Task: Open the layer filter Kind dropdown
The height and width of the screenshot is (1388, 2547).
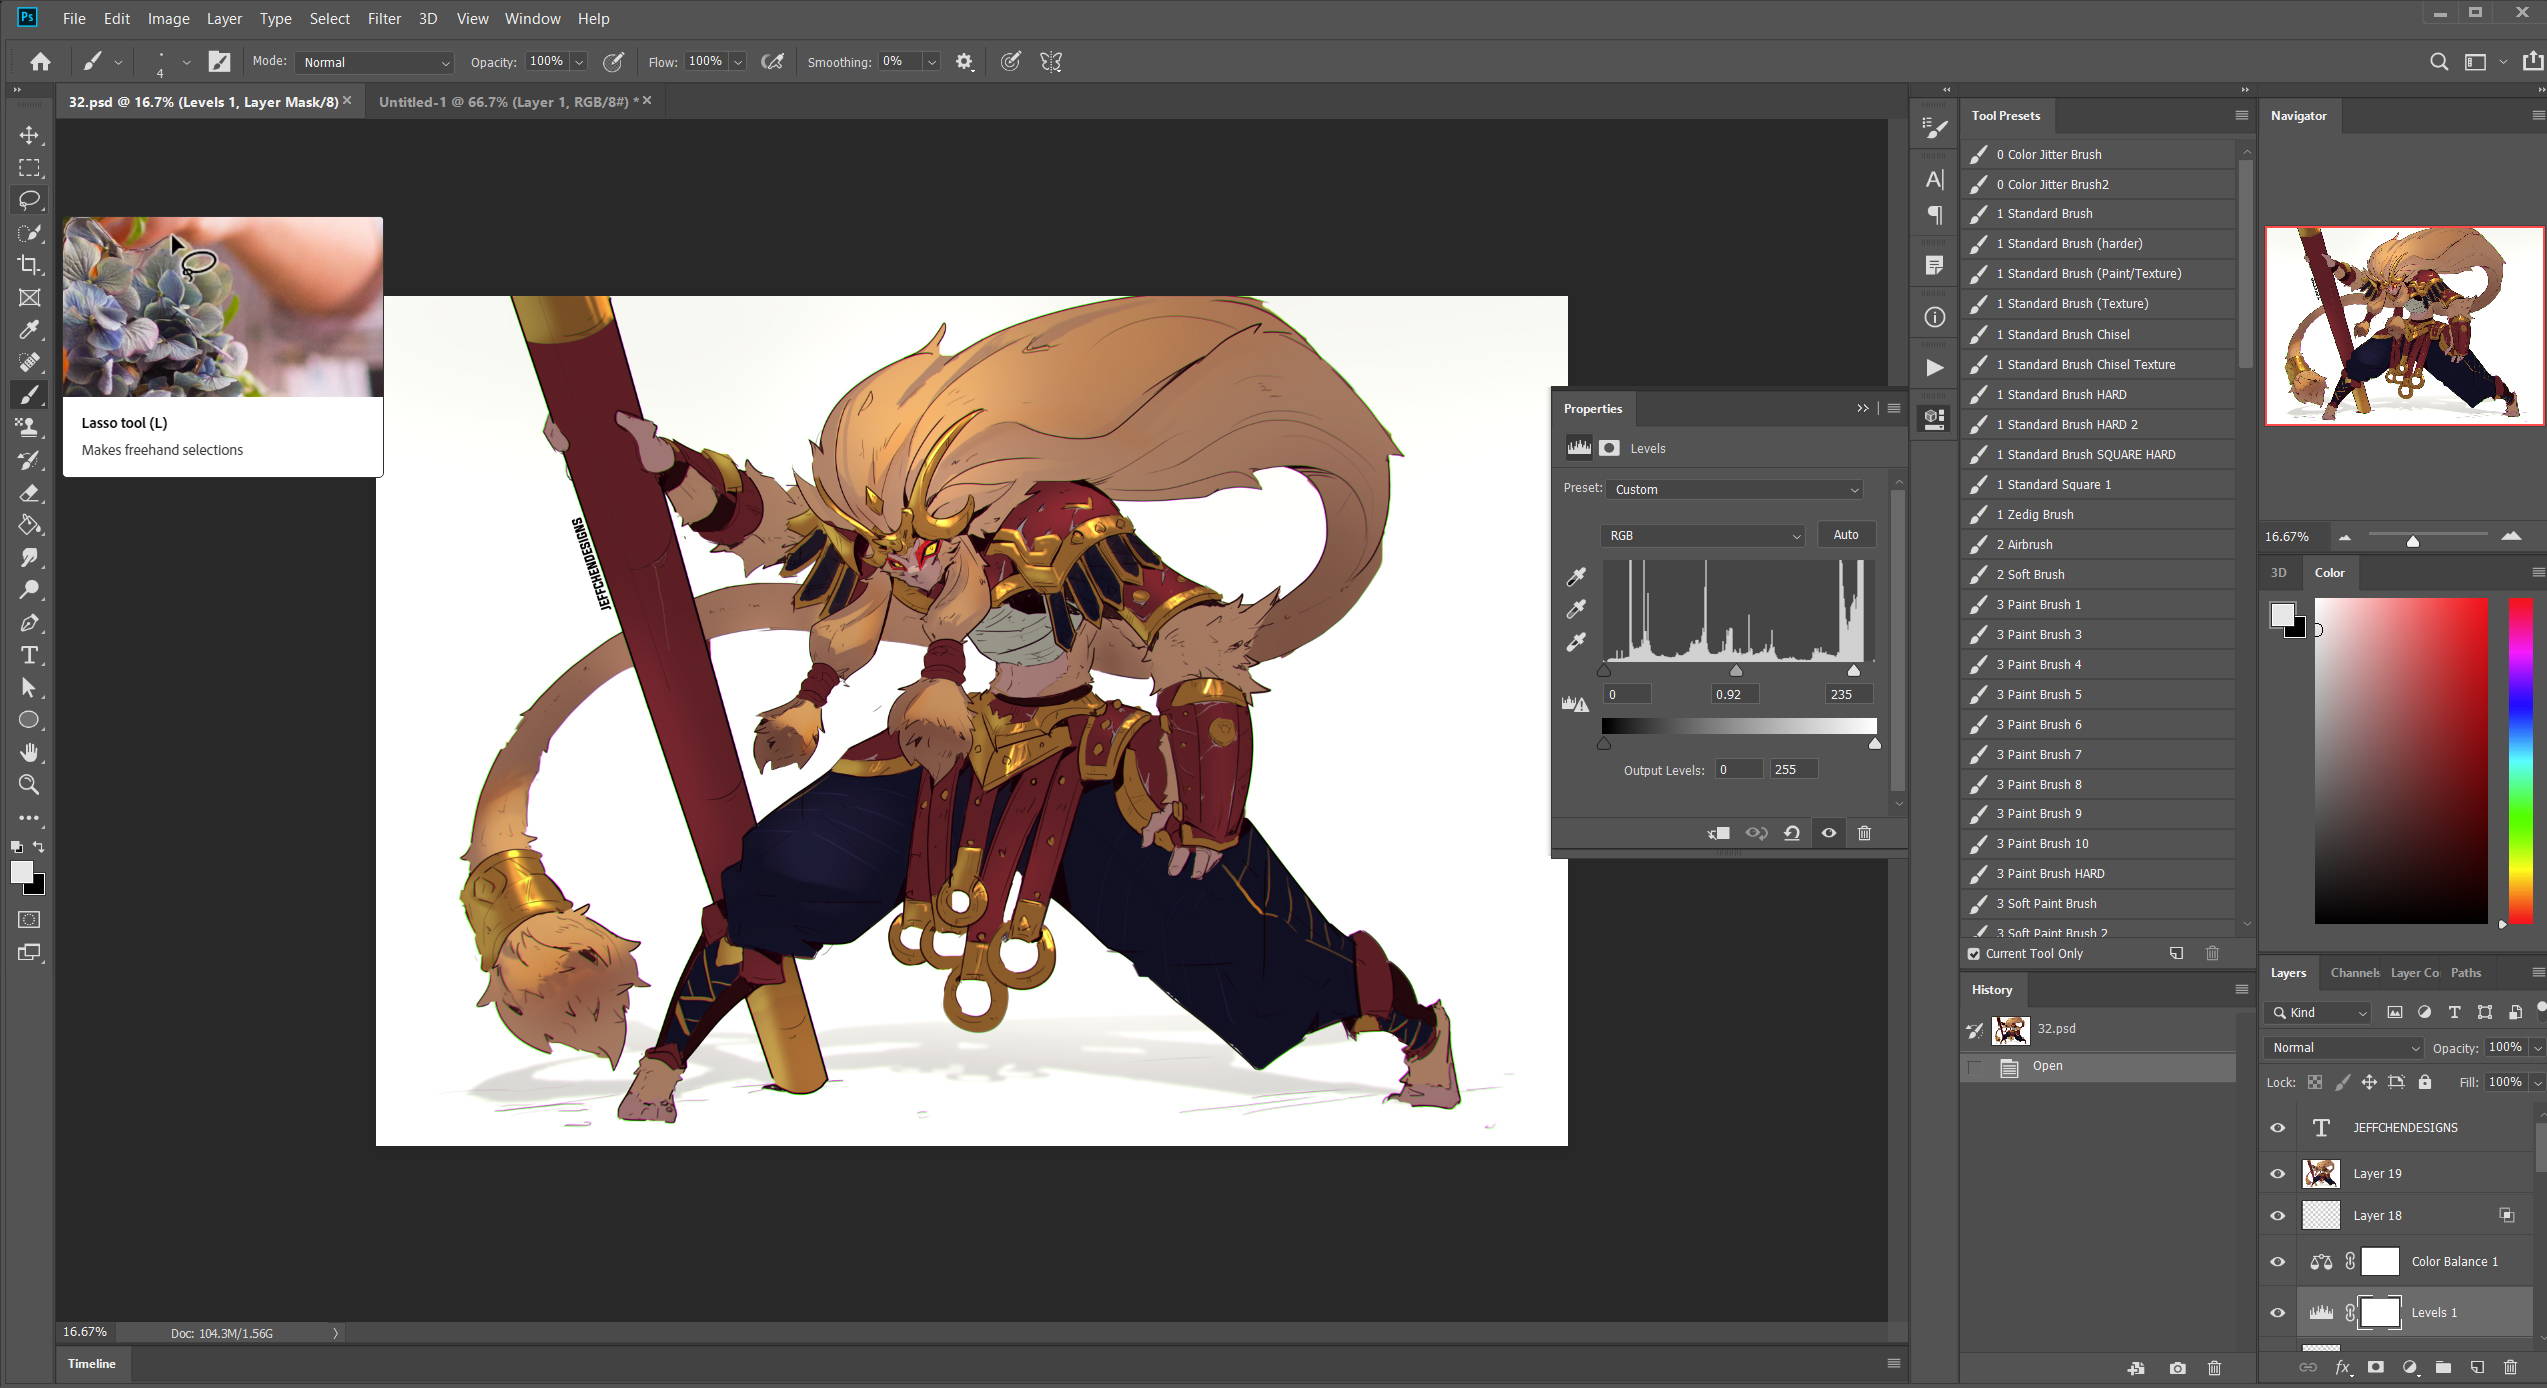Action: [x=2317, y=1013]
